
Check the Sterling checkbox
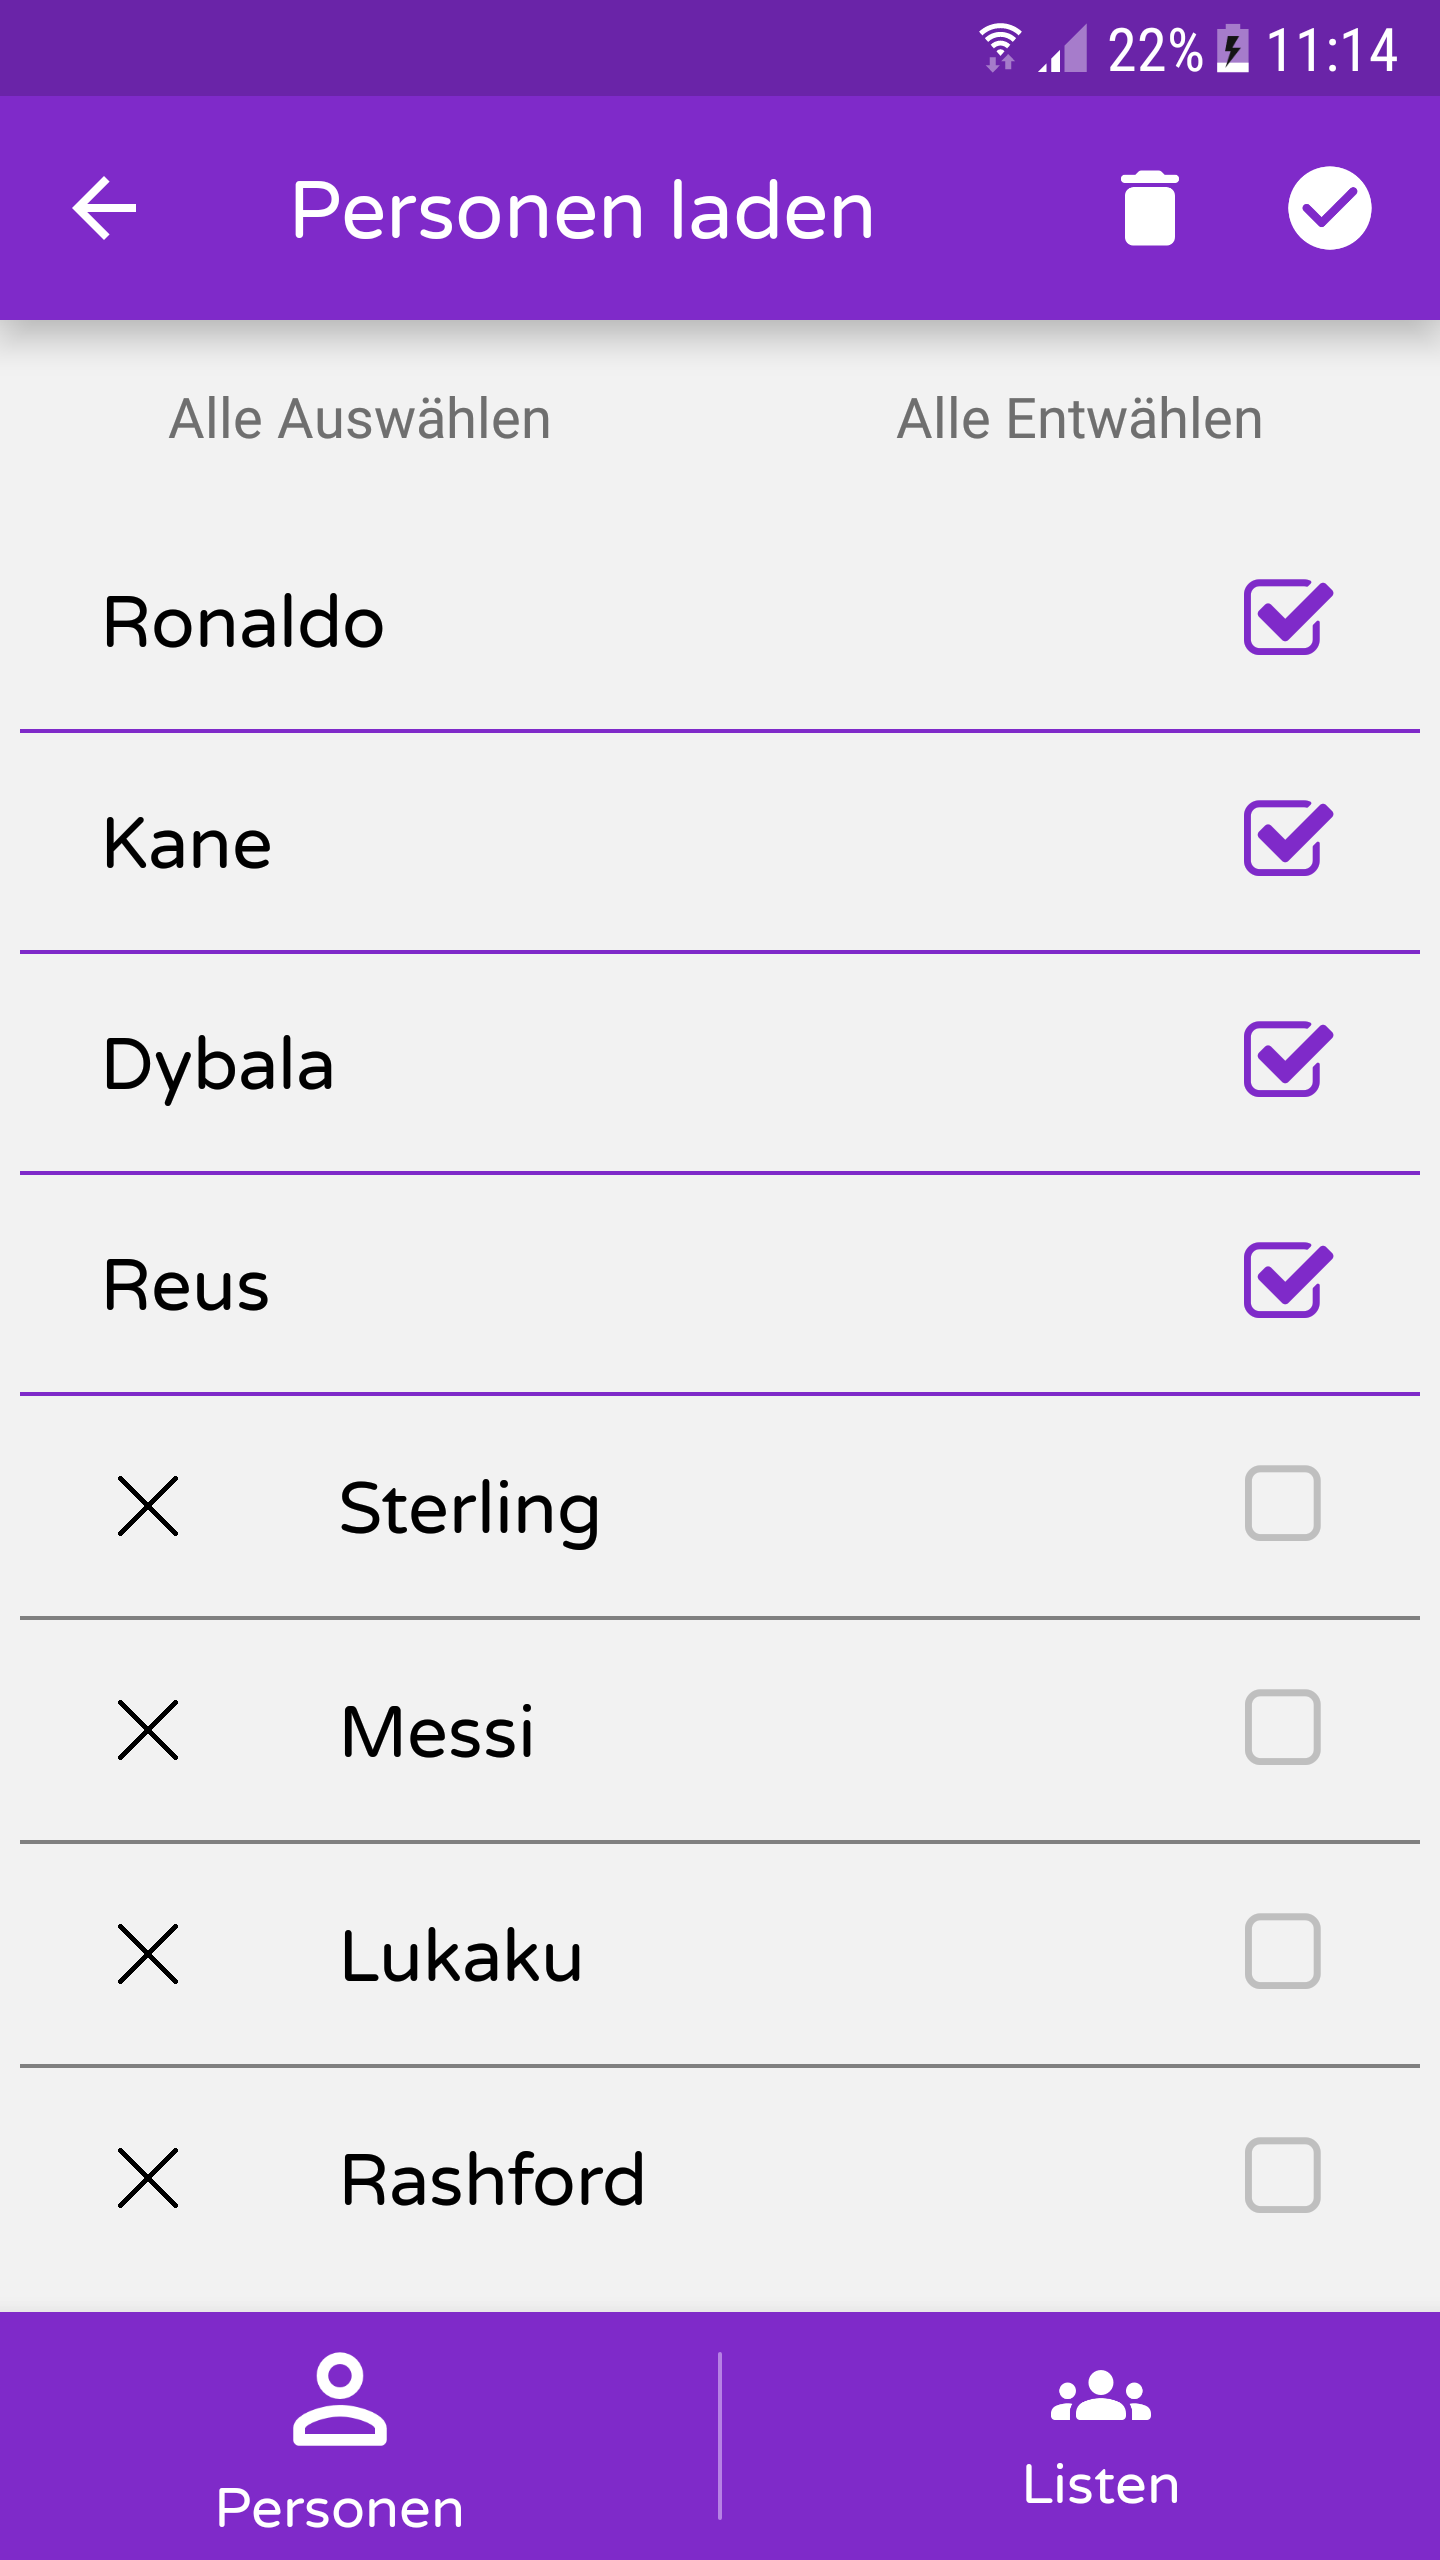pos(1283,1503)
